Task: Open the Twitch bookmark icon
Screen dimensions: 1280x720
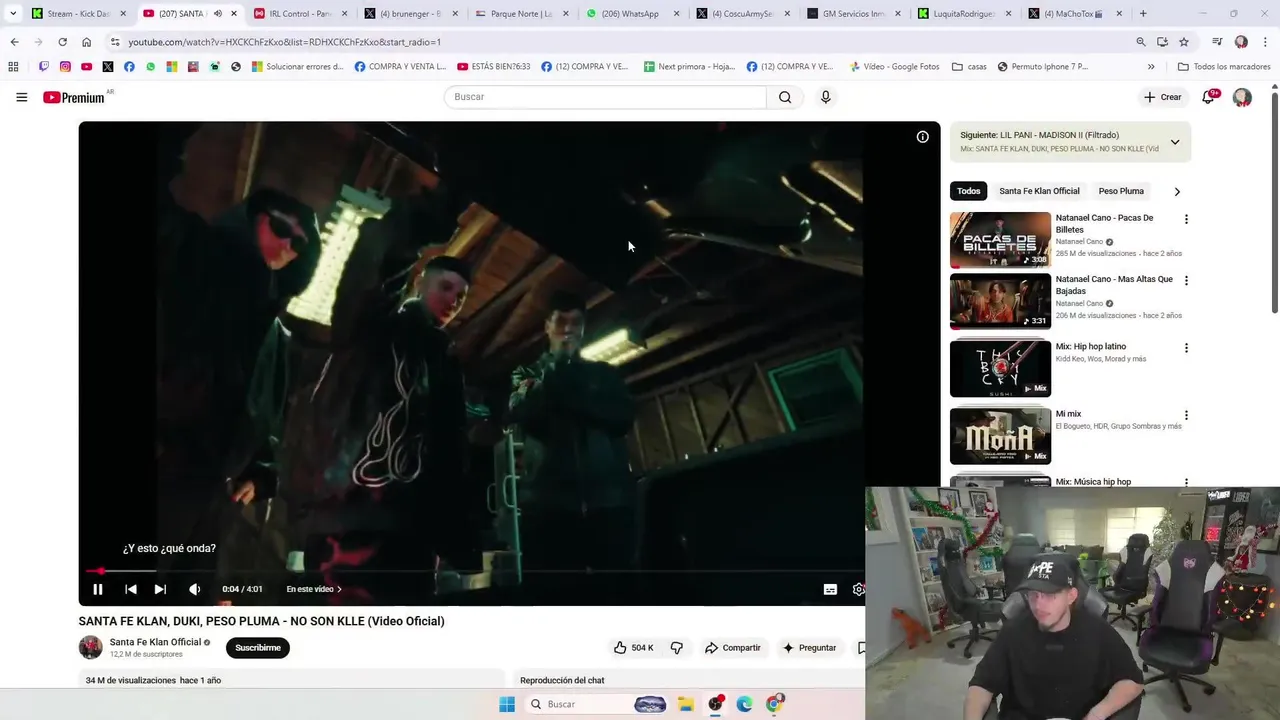Action: coord(43,67)
